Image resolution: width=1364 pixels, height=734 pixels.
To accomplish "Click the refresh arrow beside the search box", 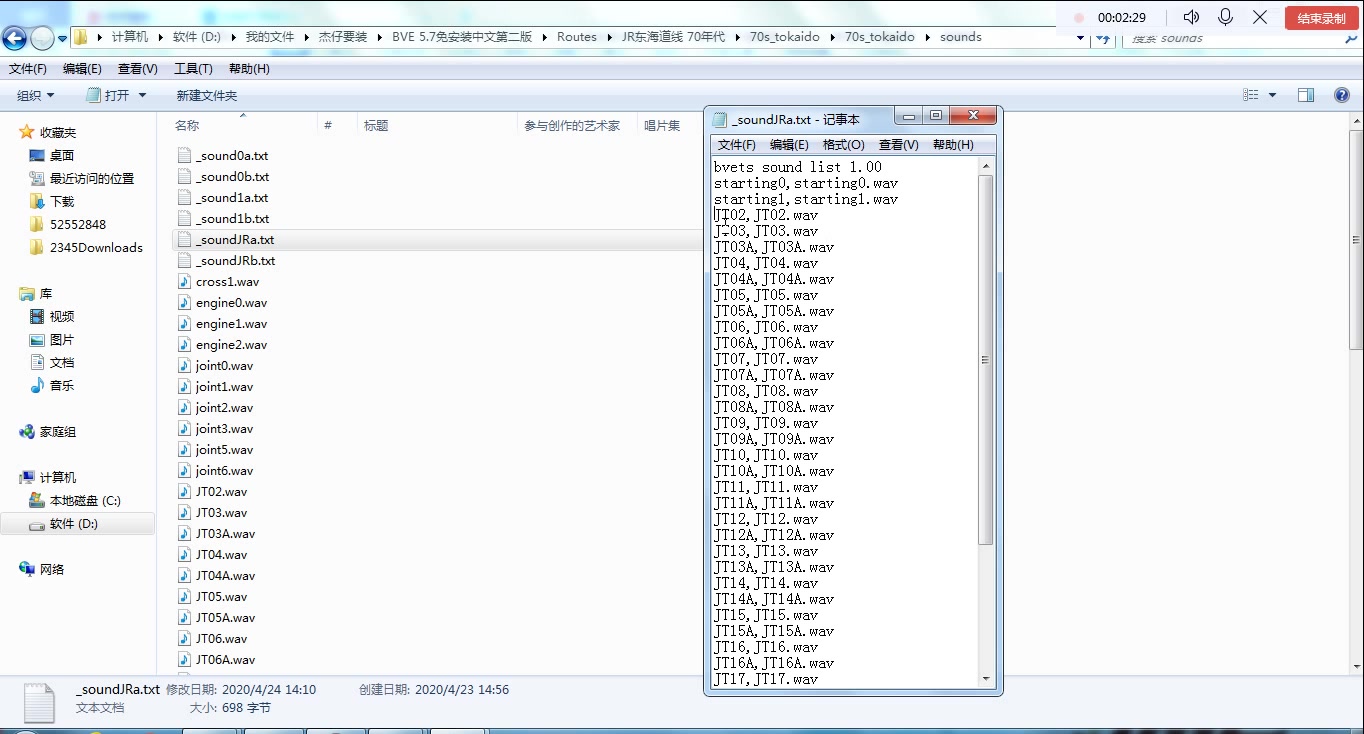I will (1103, 37).
